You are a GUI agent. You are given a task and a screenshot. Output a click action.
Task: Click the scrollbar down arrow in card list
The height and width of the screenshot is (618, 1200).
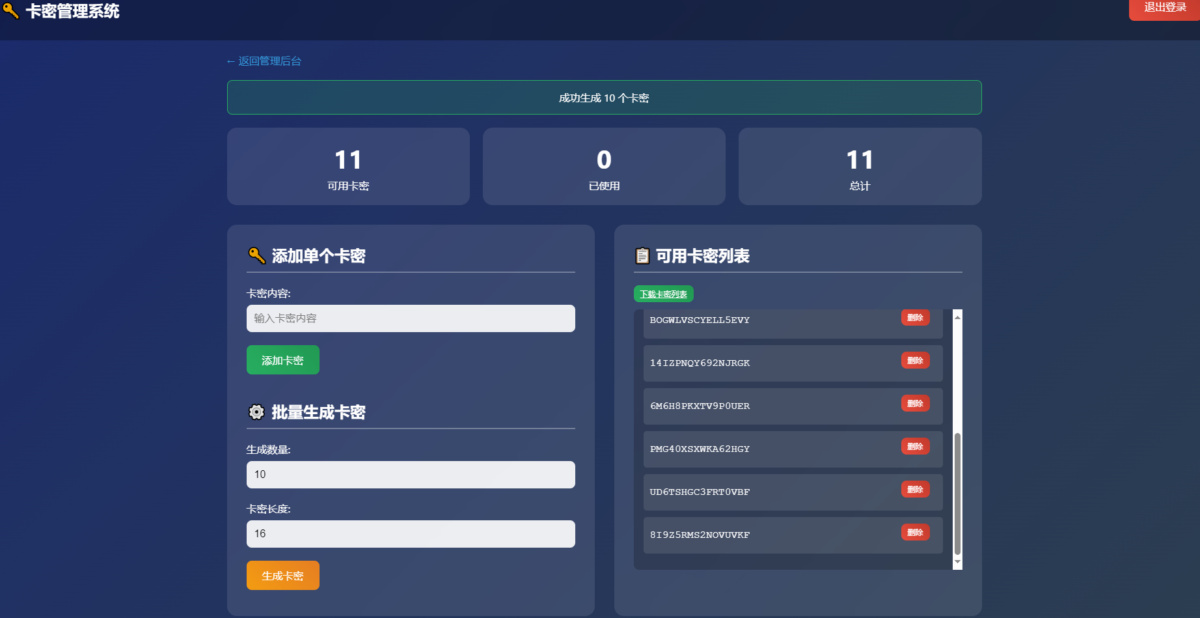pyautogui.click(x=957, y=563)
